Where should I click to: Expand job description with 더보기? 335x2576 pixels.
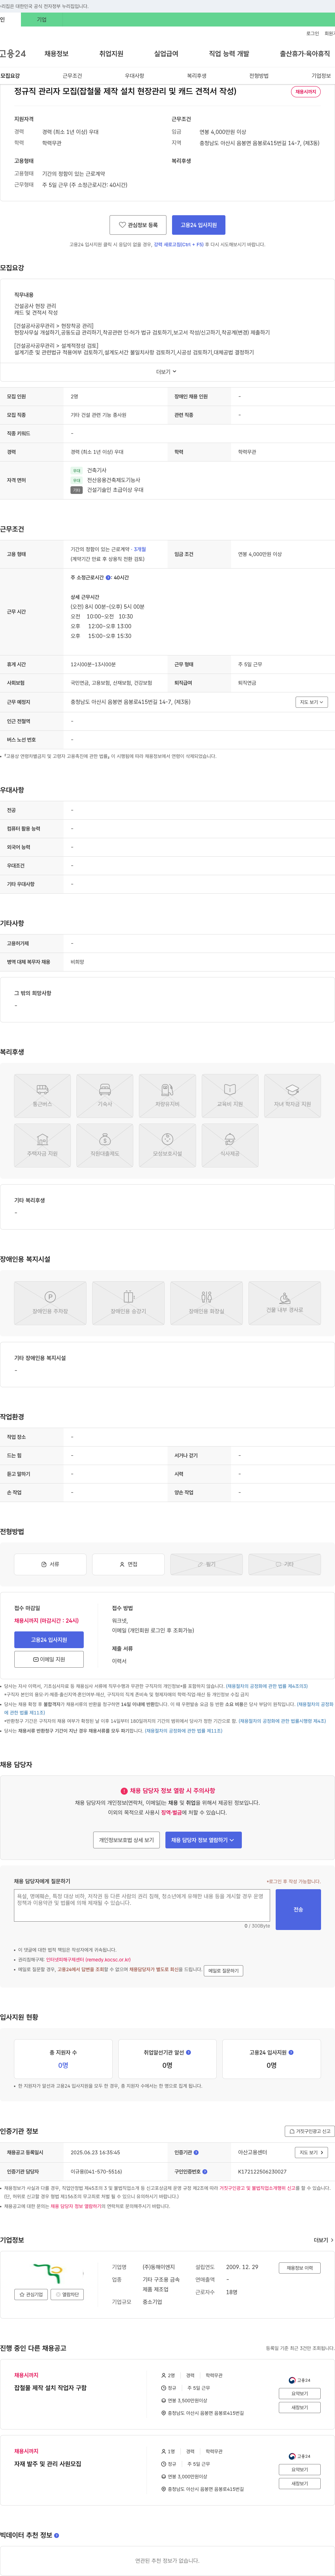166,371
